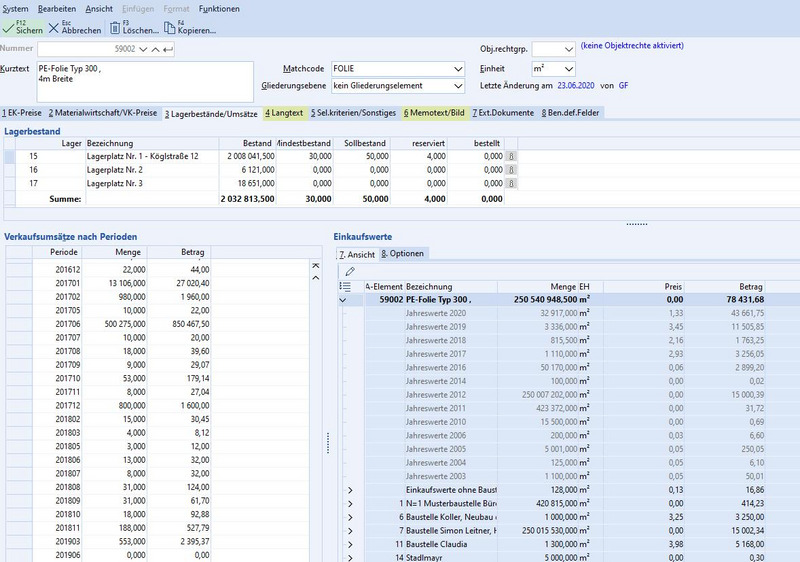Click the enter arrow icon beside Nummer field
The image size is (800, 562).
(168, 49)
